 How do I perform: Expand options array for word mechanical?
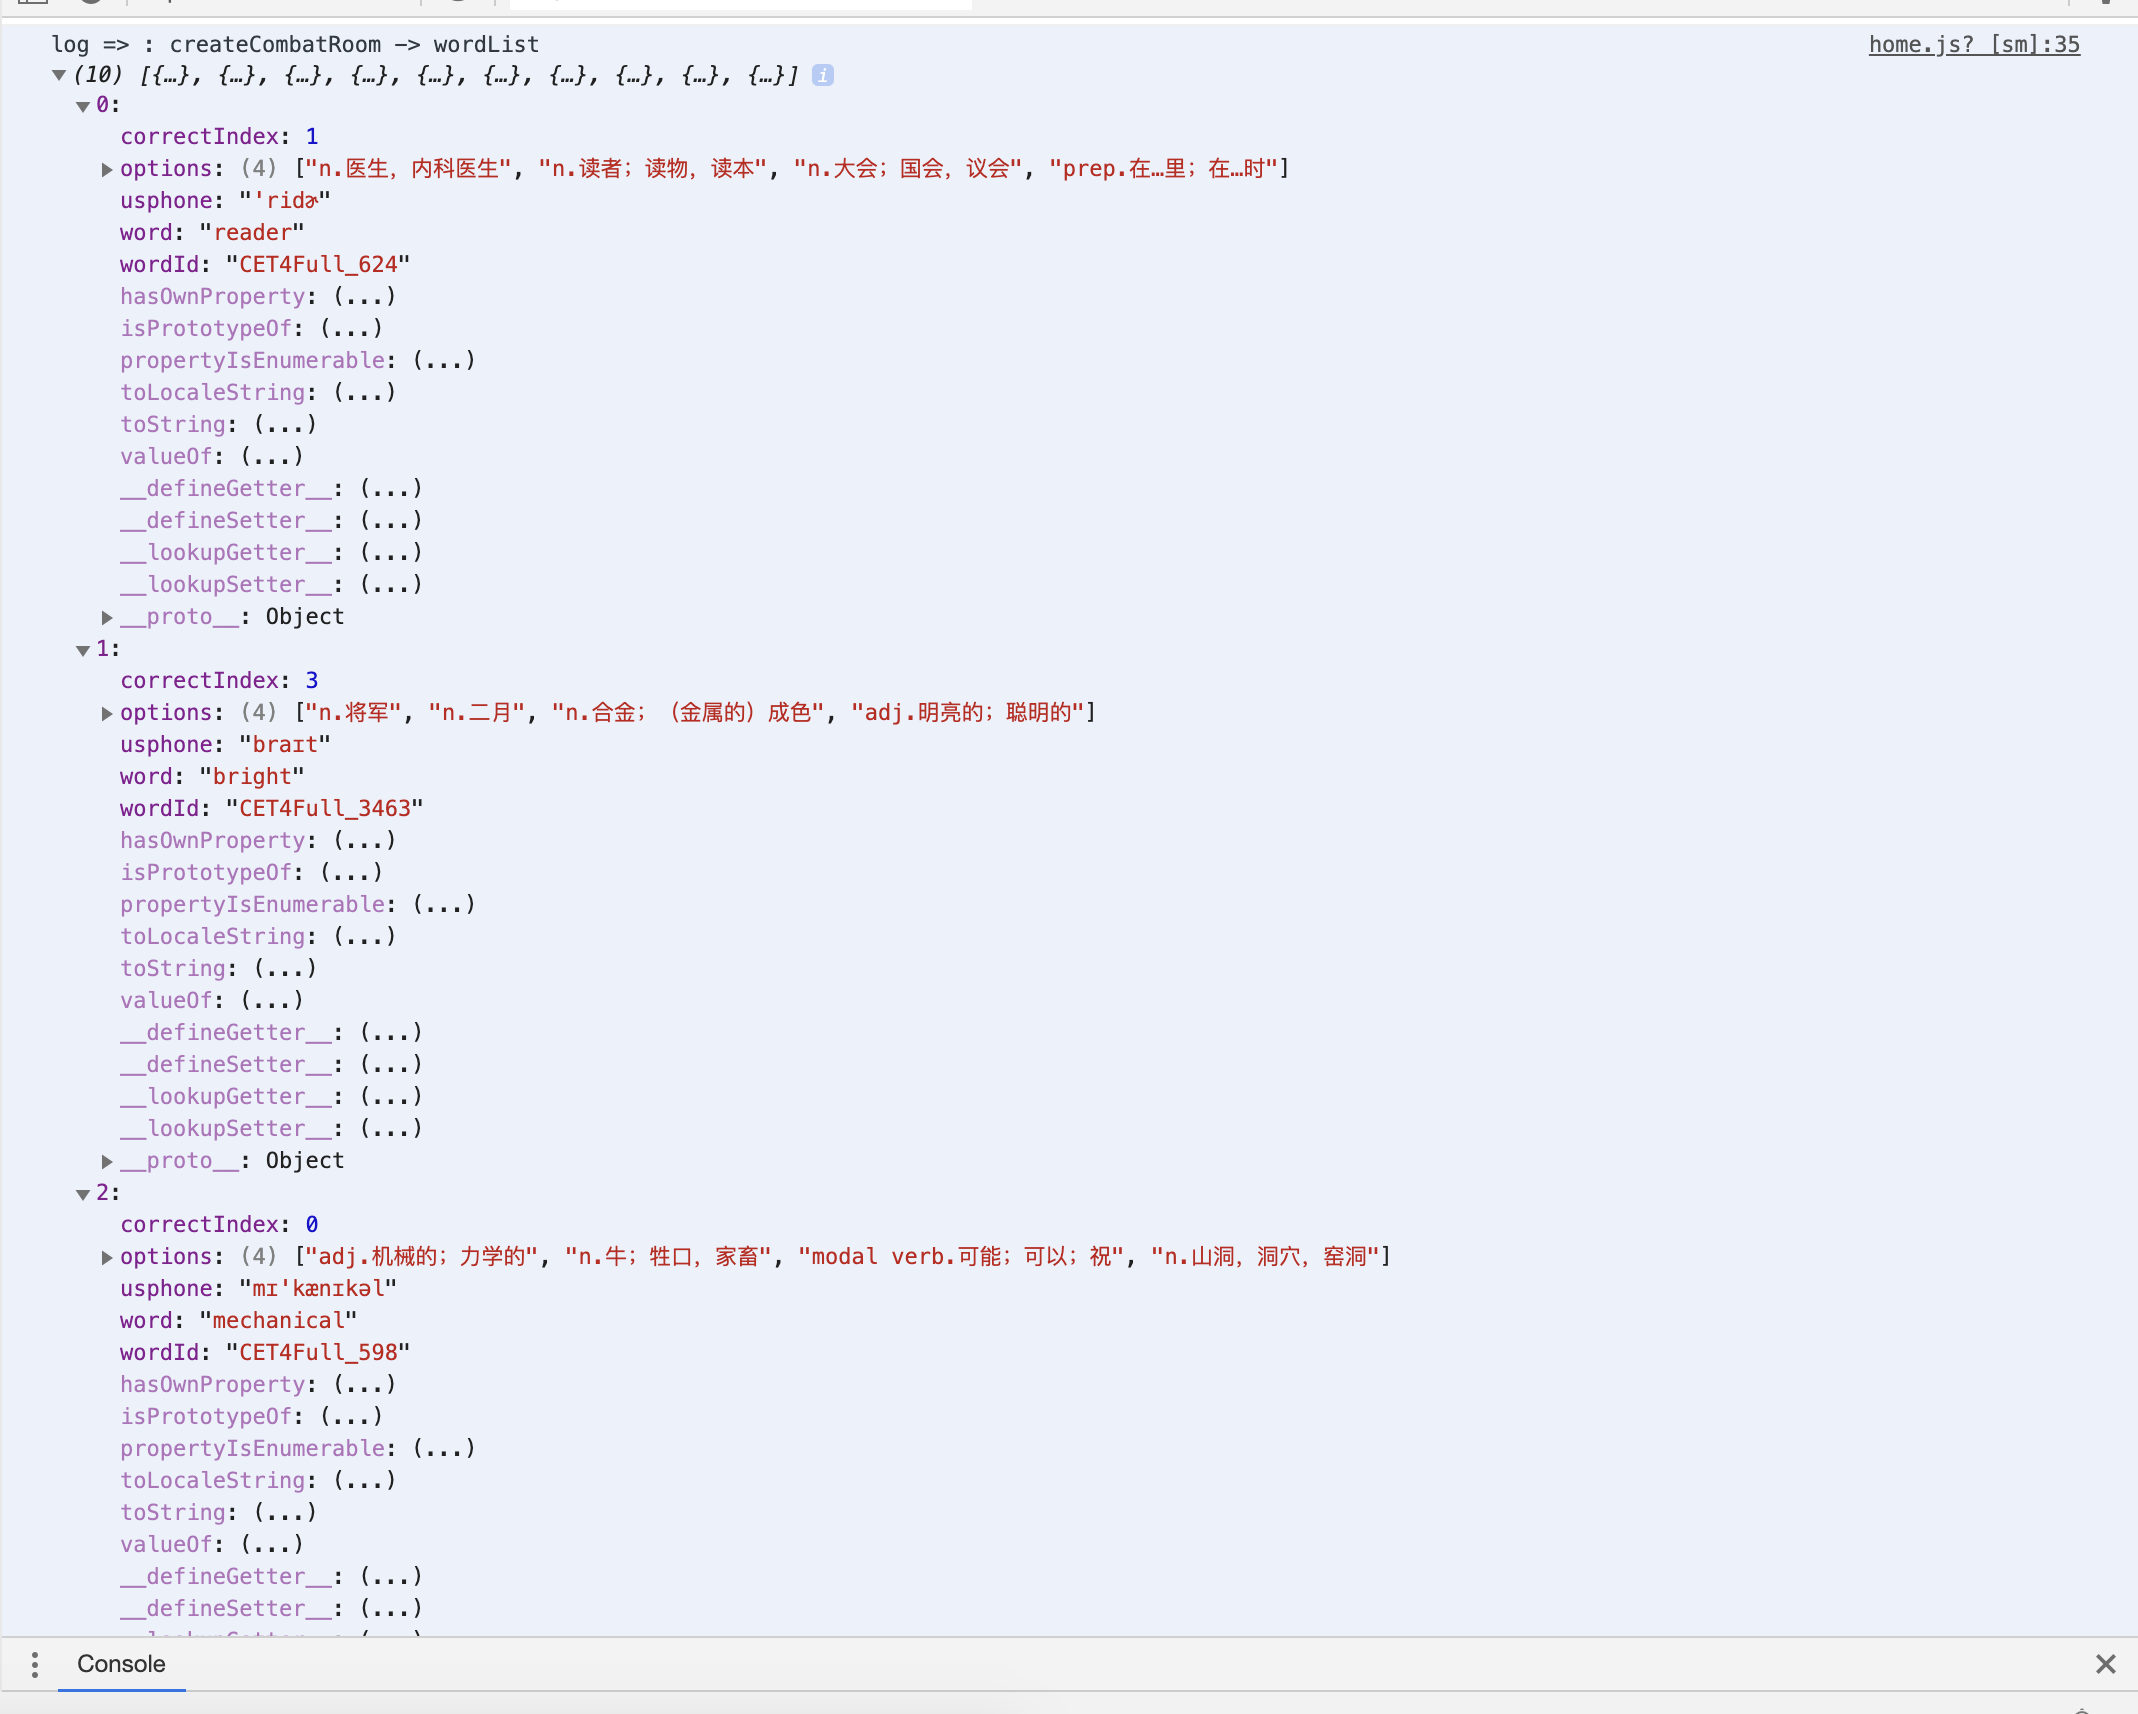click(x=107, y=1257)
